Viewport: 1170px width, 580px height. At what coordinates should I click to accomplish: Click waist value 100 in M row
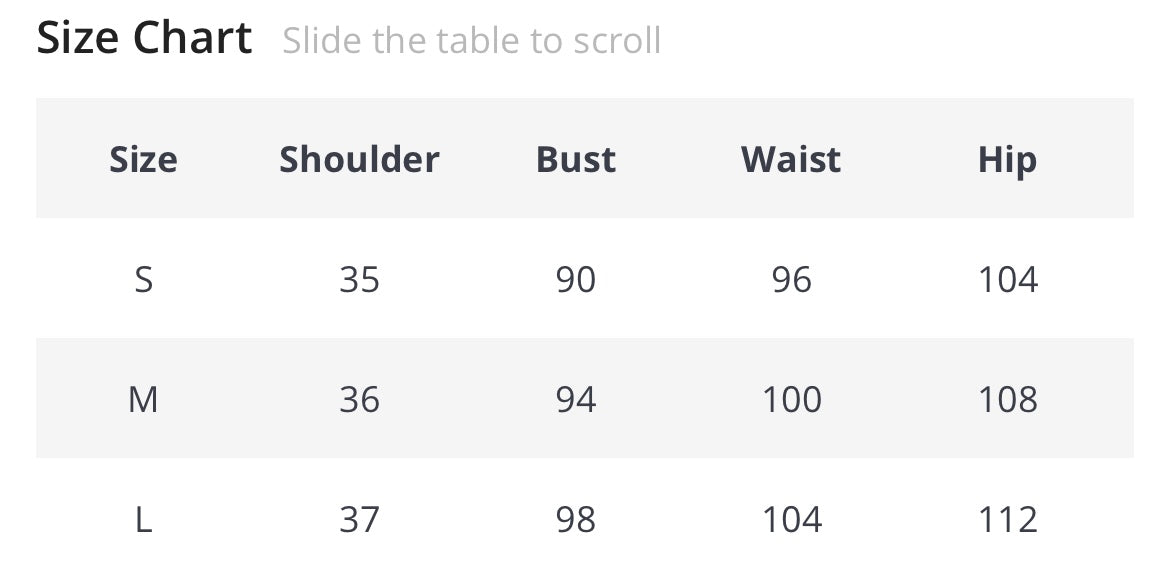coord(791,399)
